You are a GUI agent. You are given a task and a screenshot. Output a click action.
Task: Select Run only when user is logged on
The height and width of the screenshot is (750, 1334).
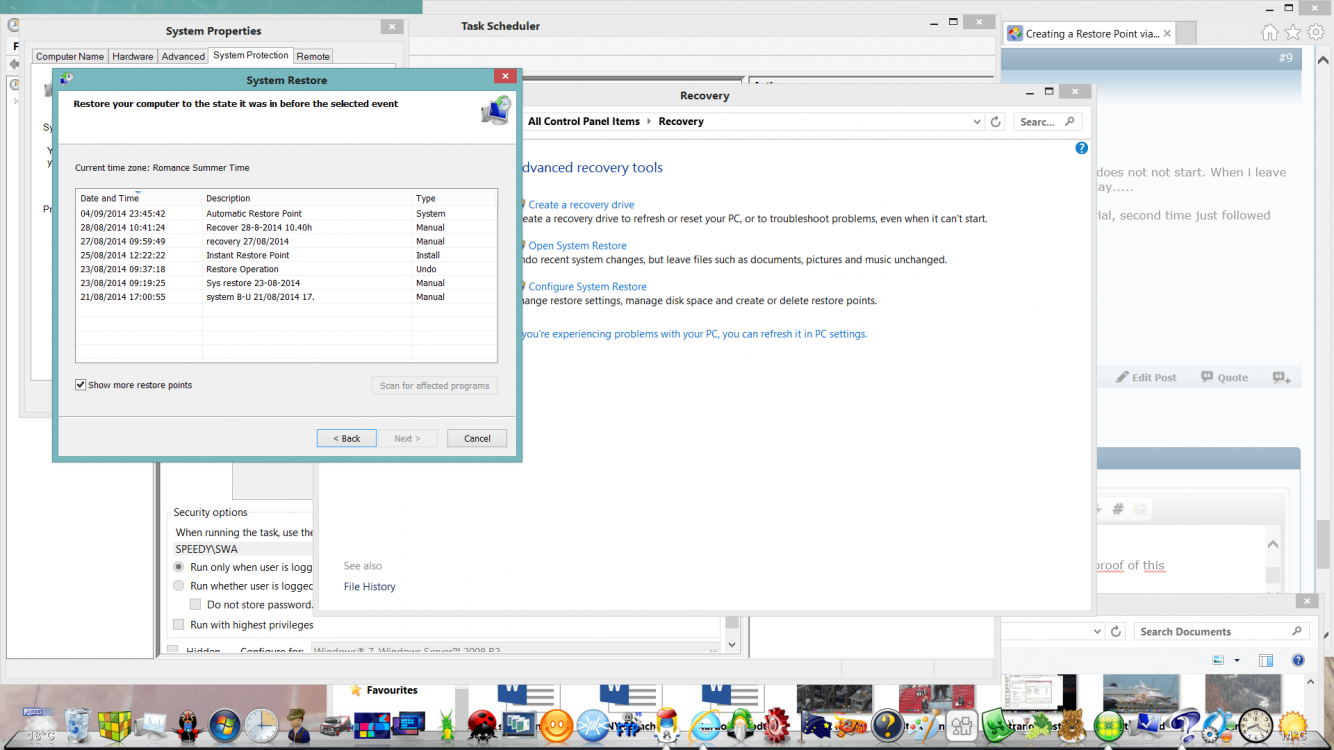[x=179, y=567]
